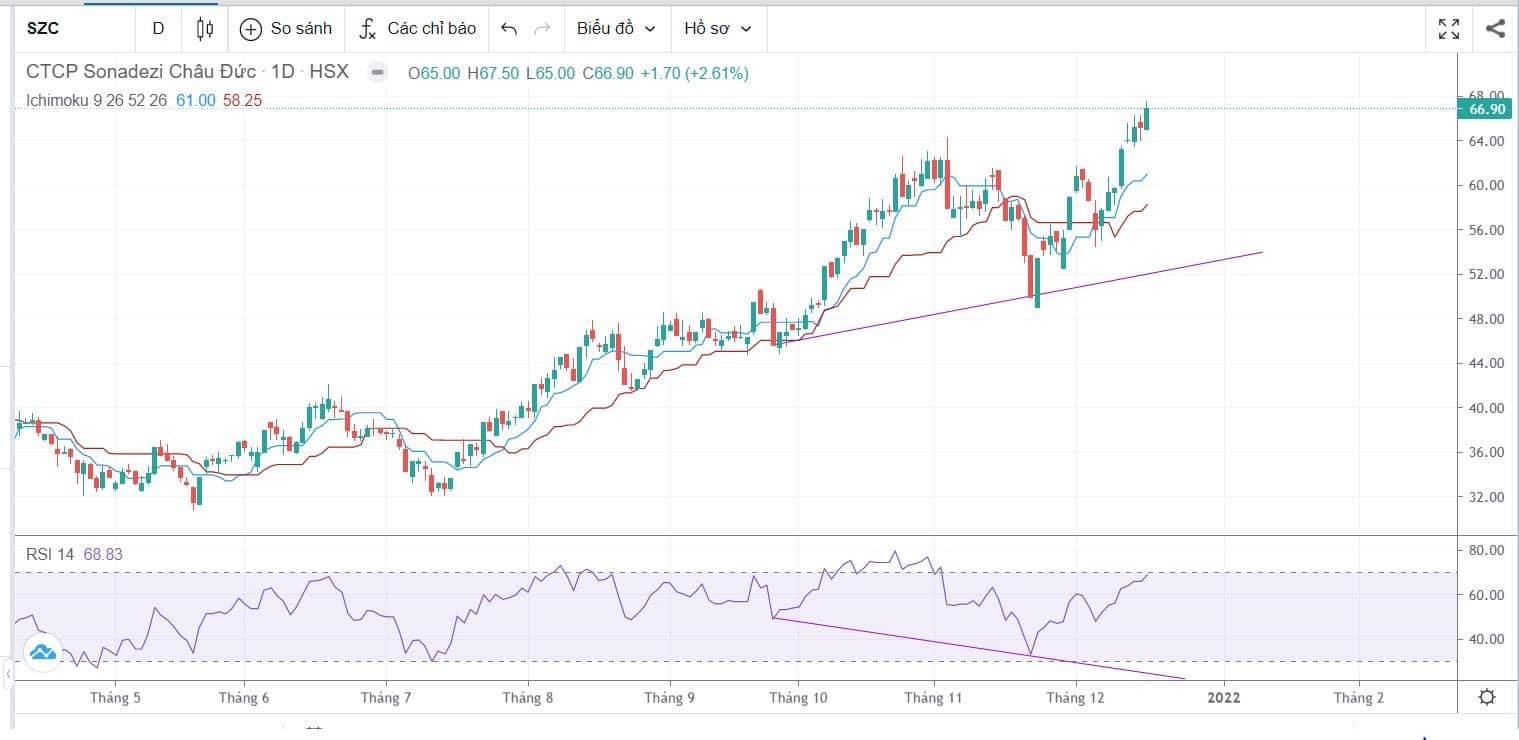Click the So sánh compare button
Image resolution: width=1519 pixels, height=740 pixels.
tap(287, 28)
